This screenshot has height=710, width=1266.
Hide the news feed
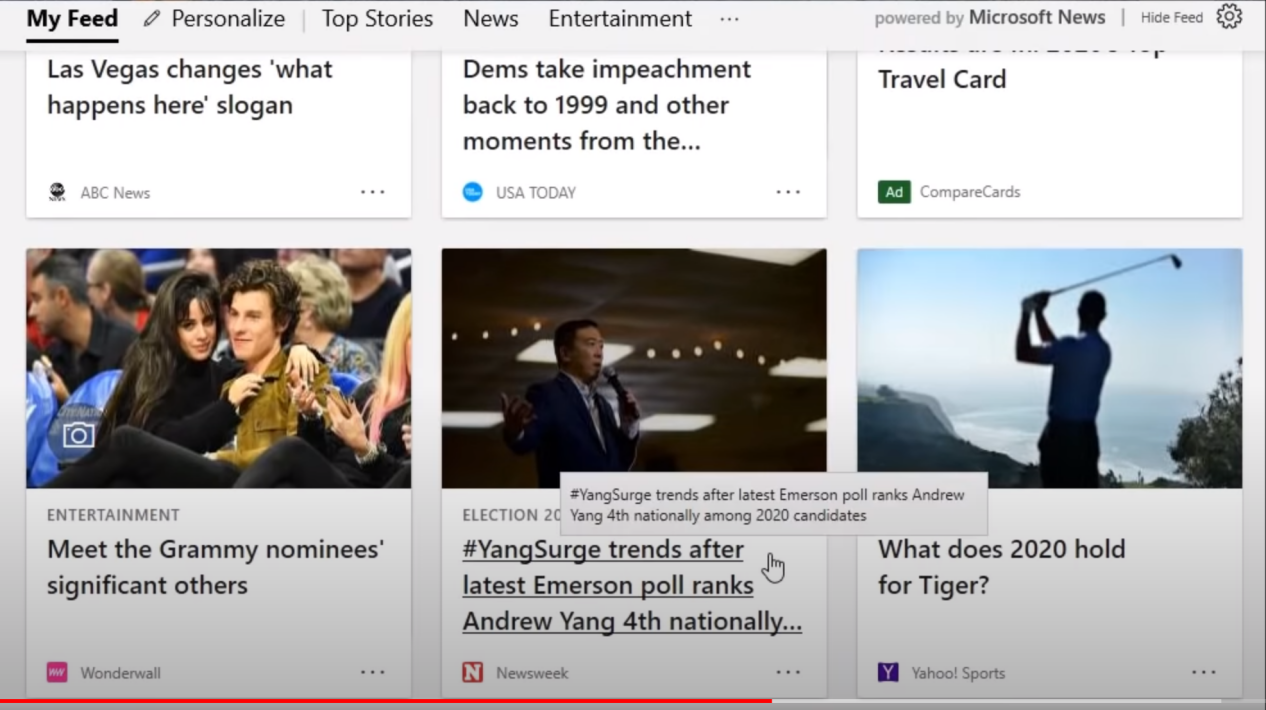(1171, 18)
